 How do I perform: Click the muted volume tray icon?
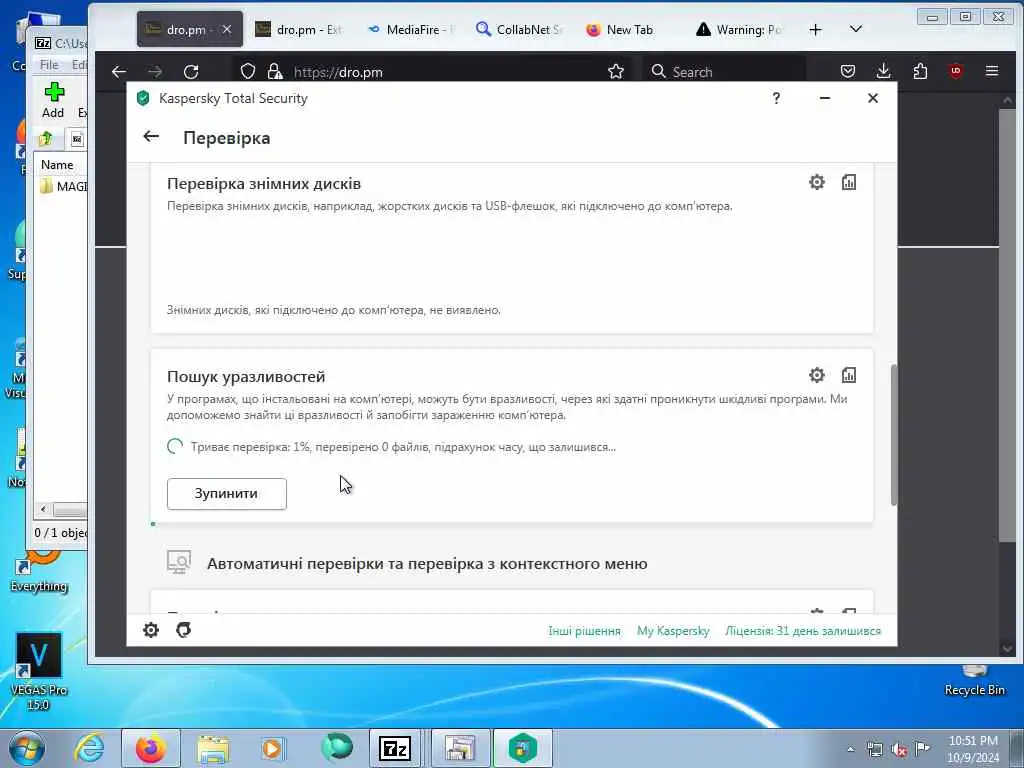point(899,750)
